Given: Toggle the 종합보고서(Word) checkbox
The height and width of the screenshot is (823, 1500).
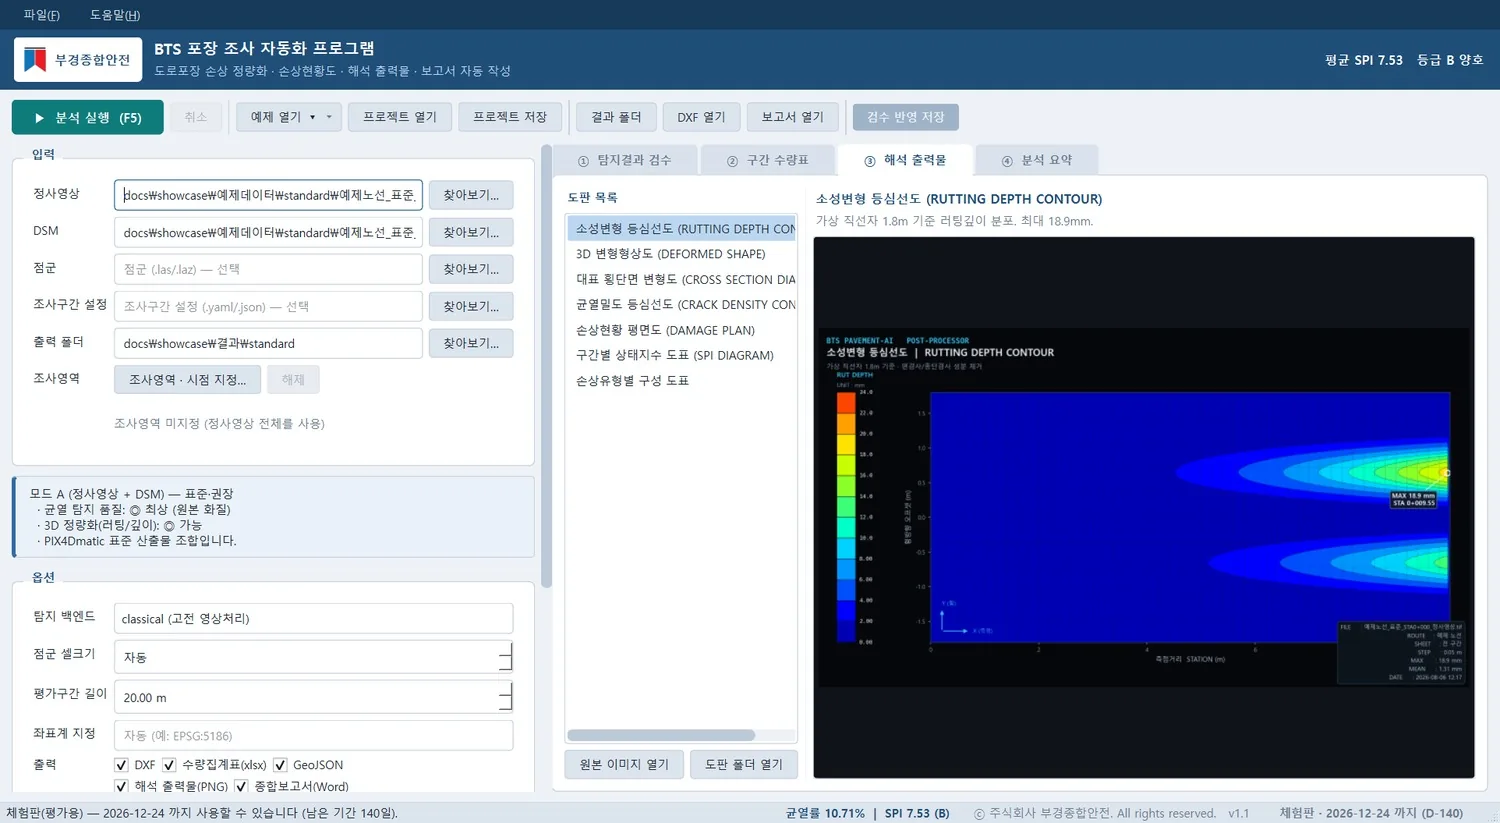Looking at the screenshot, I should tap(241, 787).
